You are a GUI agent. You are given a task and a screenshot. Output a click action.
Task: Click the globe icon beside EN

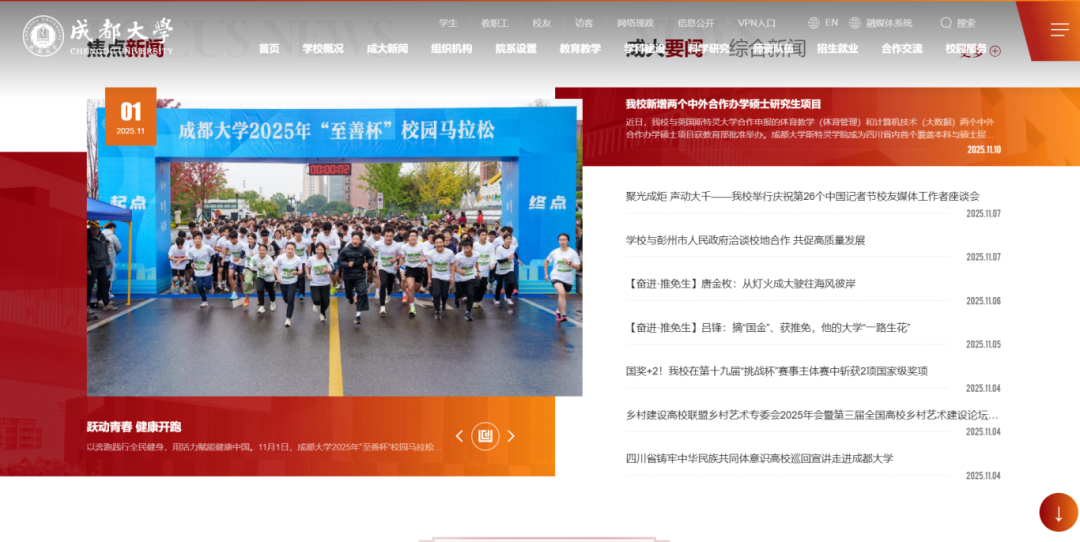point(813,23)
